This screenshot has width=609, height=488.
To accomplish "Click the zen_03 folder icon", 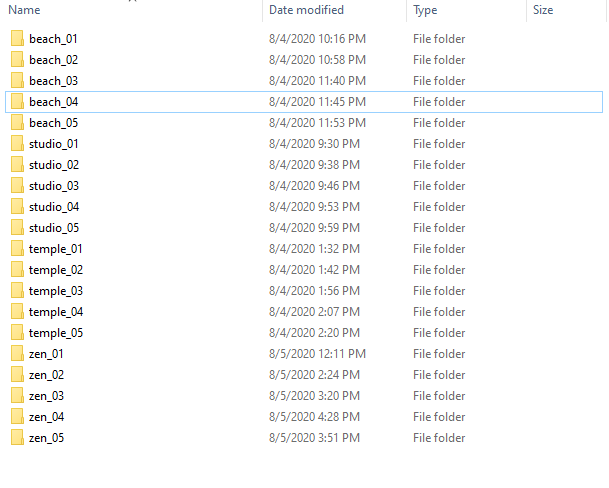I will coord(17,395).
